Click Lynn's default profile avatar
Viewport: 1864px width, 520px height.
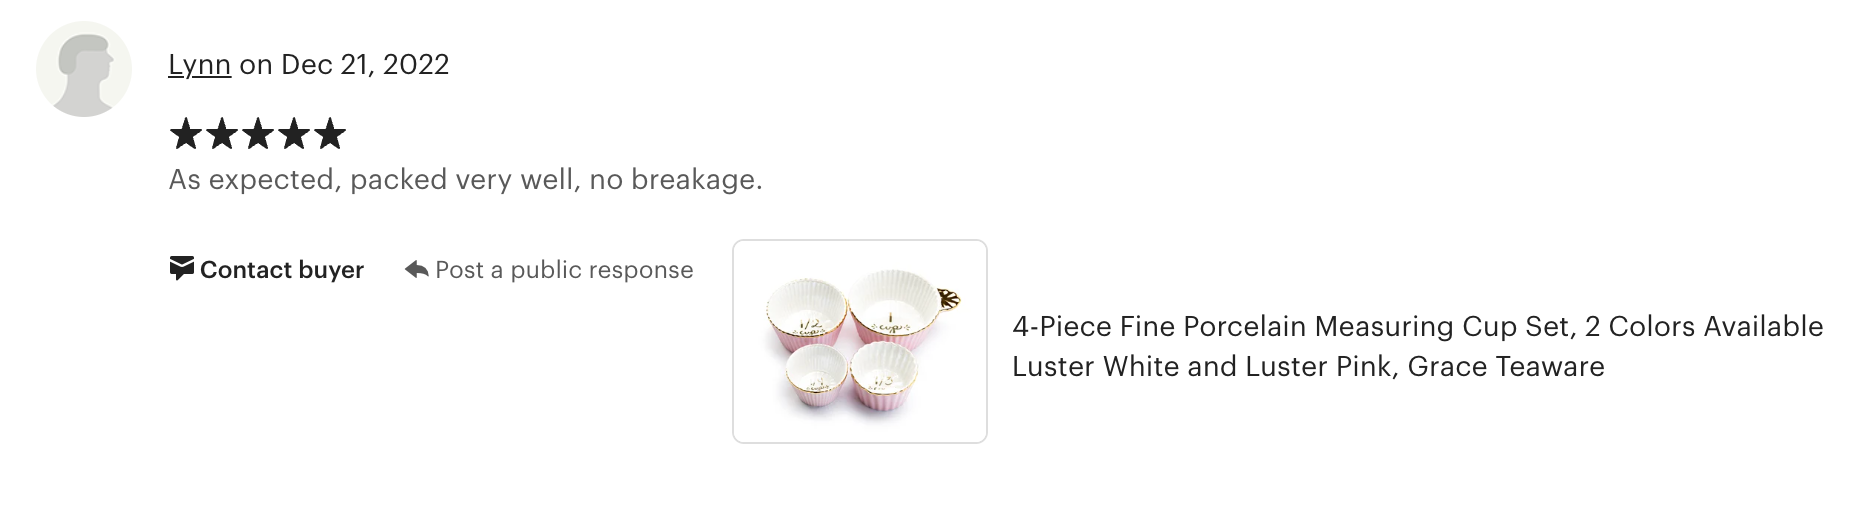pos(84,69)
